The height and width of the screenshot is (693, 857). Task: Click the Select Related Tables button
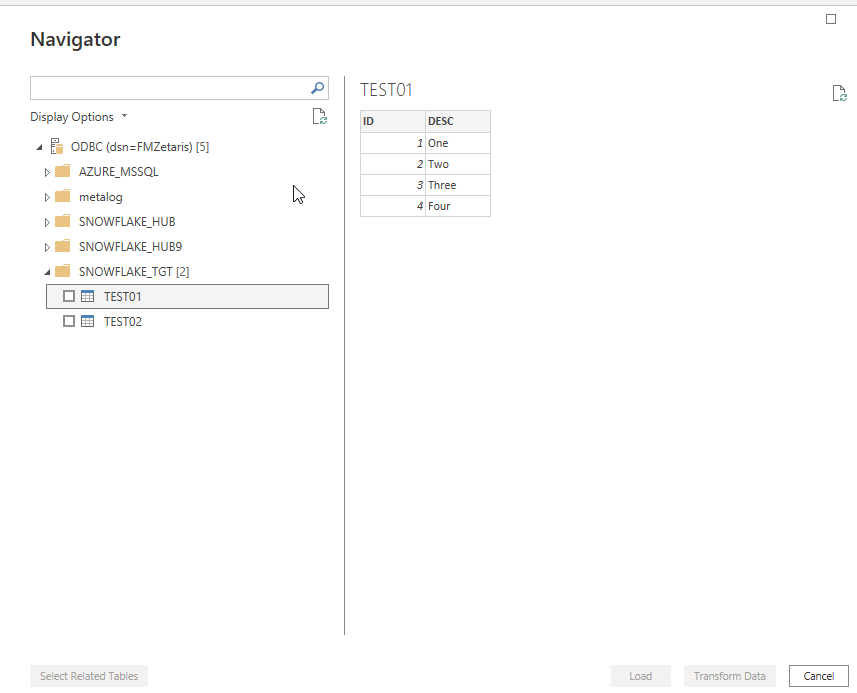pyautogui.click(x=89, y=676)
